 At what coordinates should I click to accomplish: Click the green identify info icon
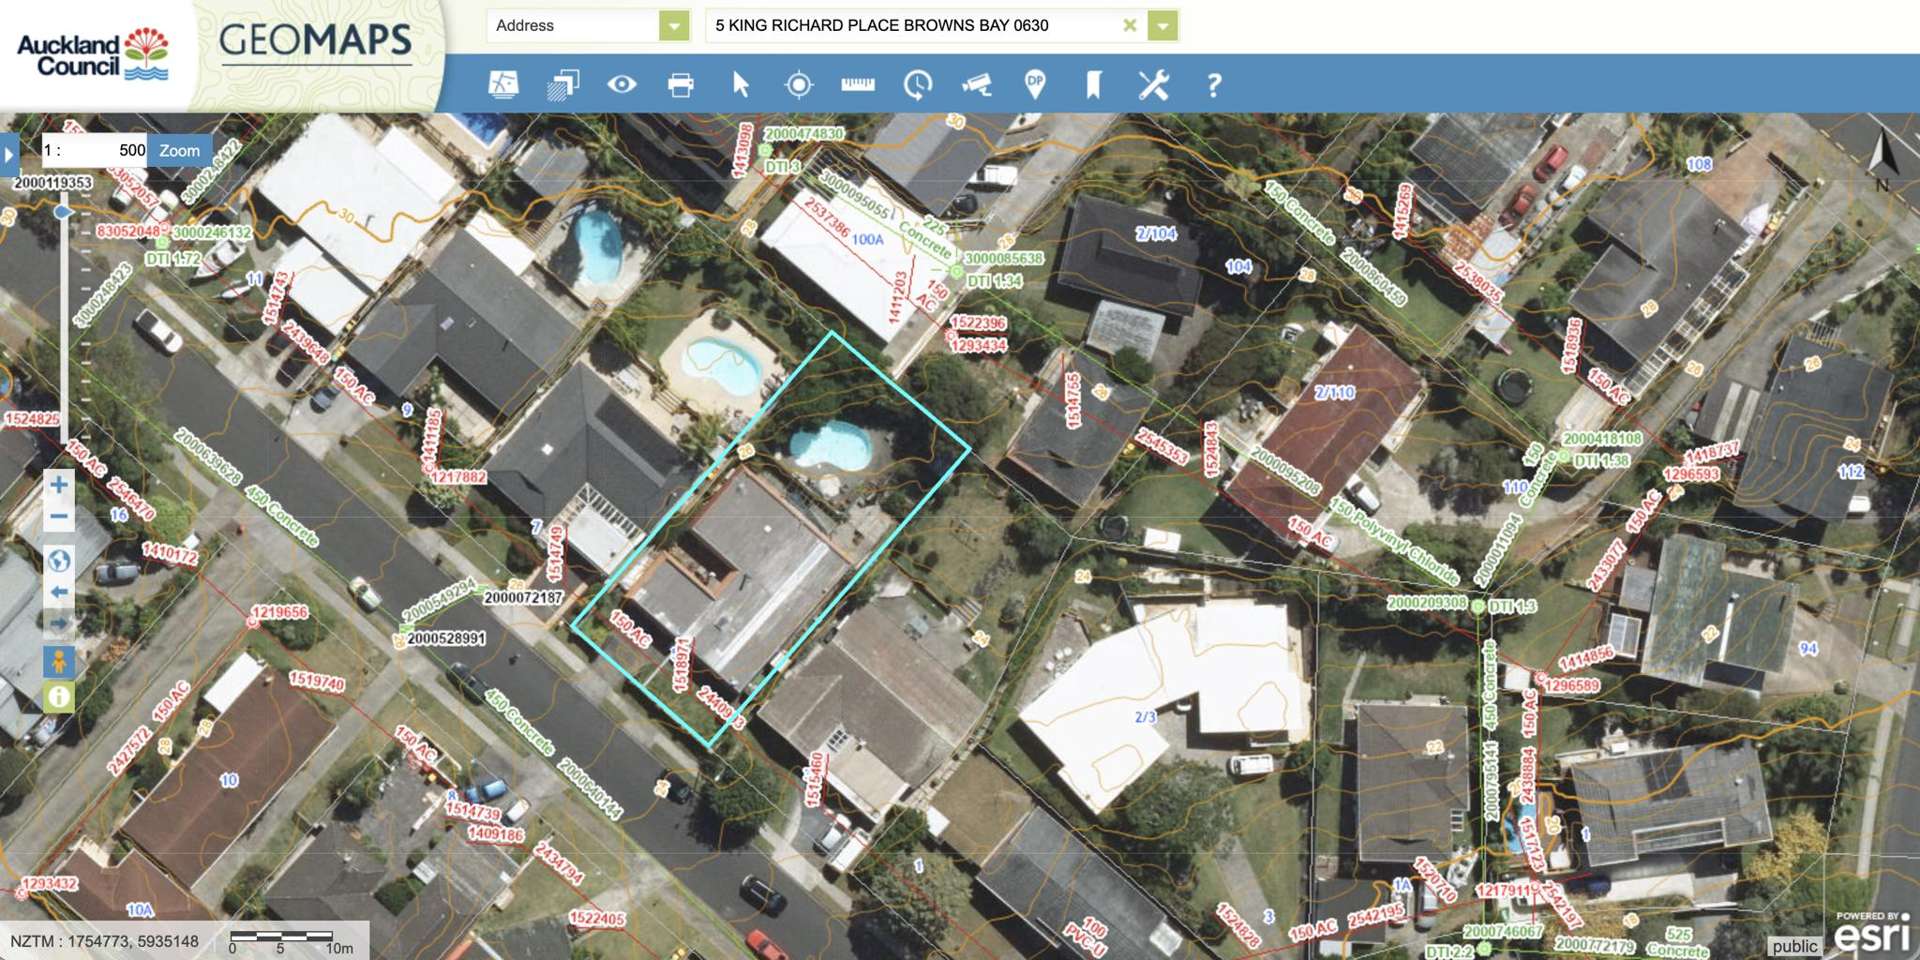tap(59, 696)
